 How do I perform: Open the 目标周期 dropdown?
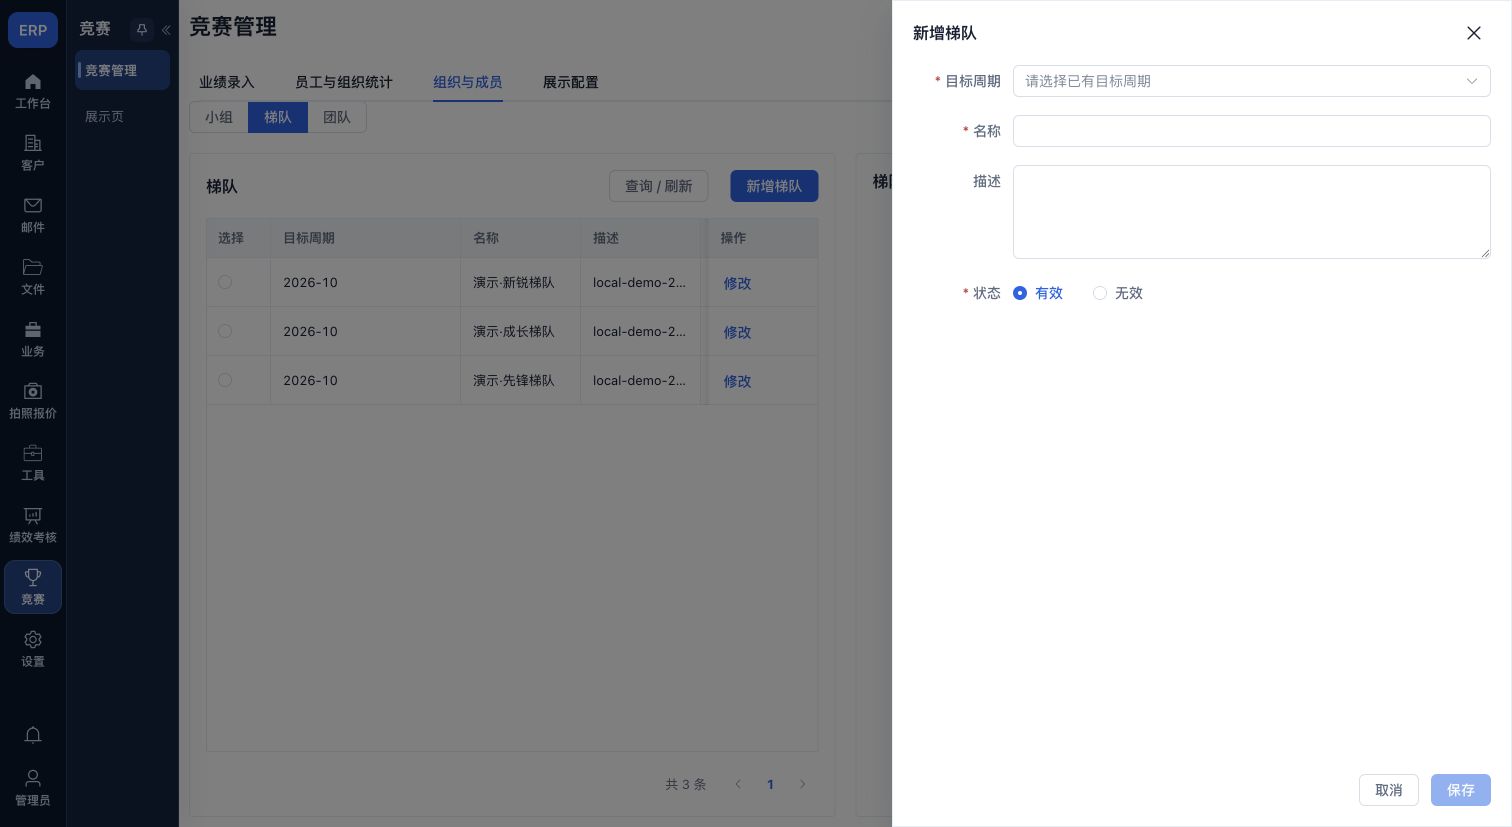click(x=1251, y=81)
